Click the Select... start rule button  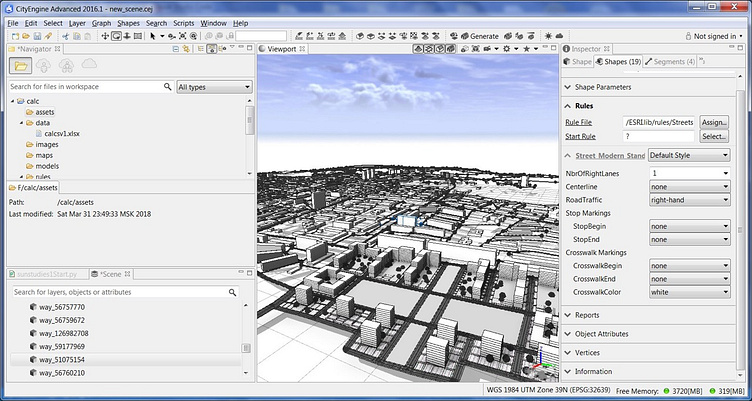coord(714,136)
